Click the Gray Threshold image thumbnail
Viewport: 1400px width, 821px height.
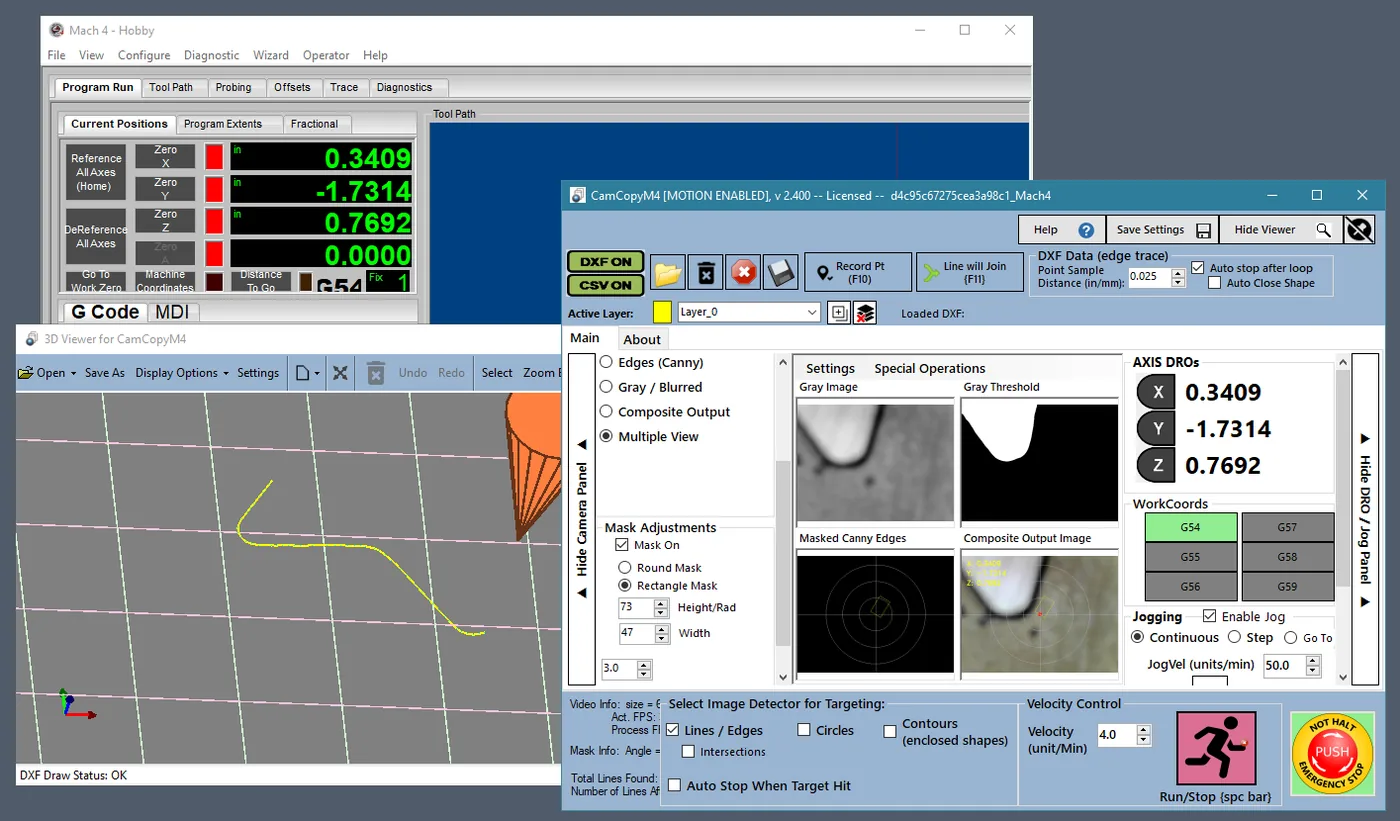pyautogui.click(x=1039, y=461)
